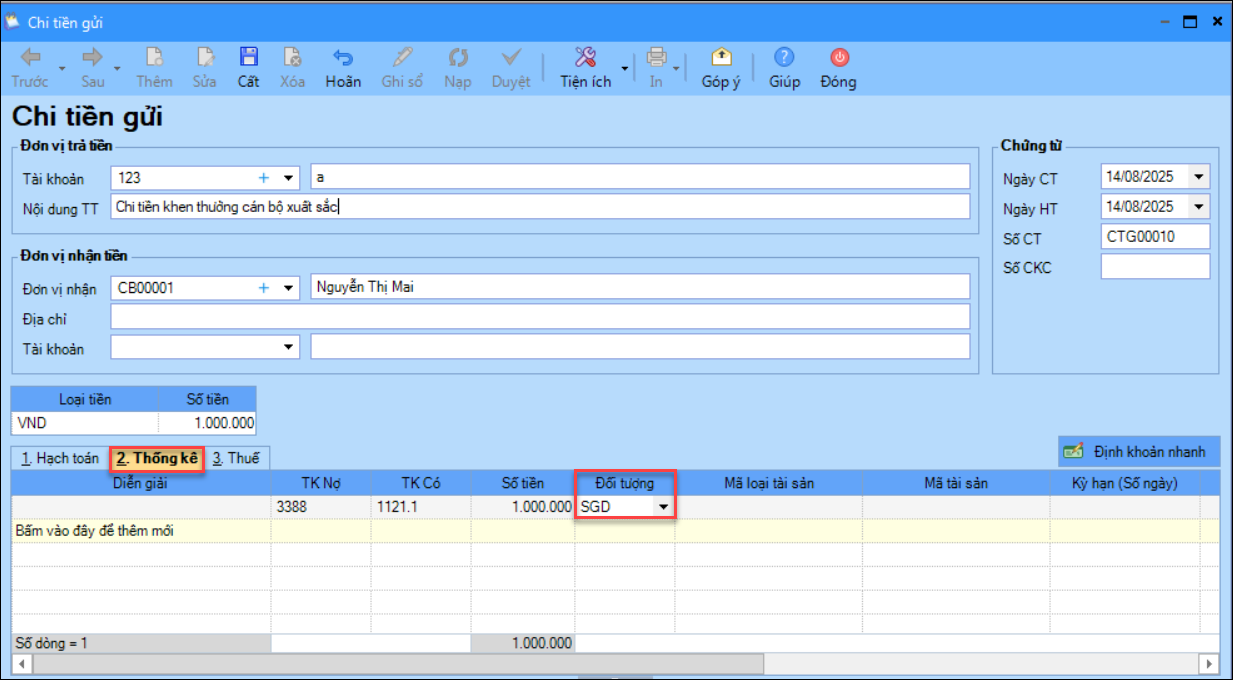Click the Cất save icon
1233x680 pixels.
[248, 58]
